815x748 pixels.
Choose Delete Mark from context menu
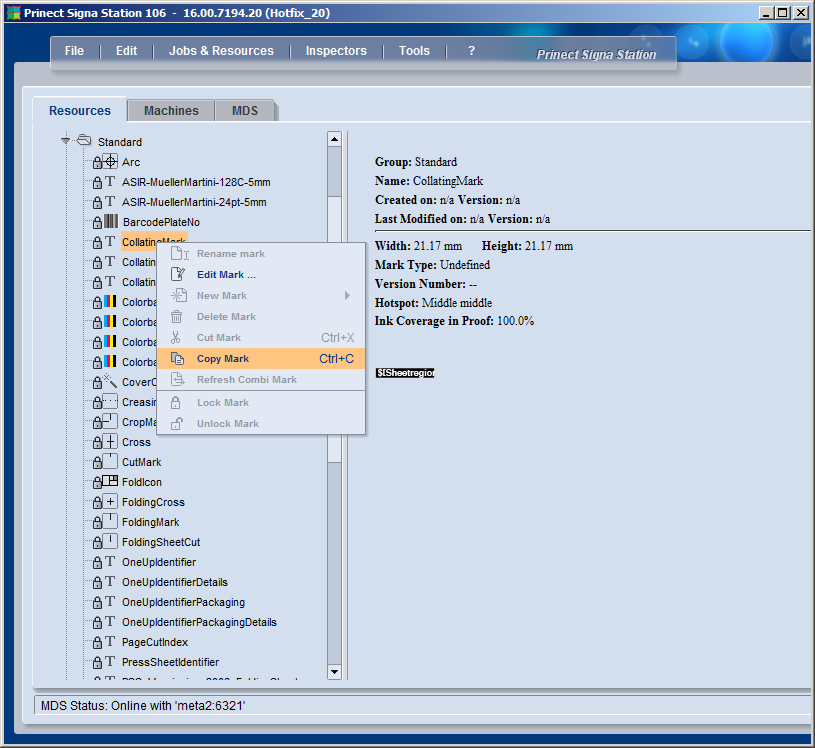(x=260, y=317)
